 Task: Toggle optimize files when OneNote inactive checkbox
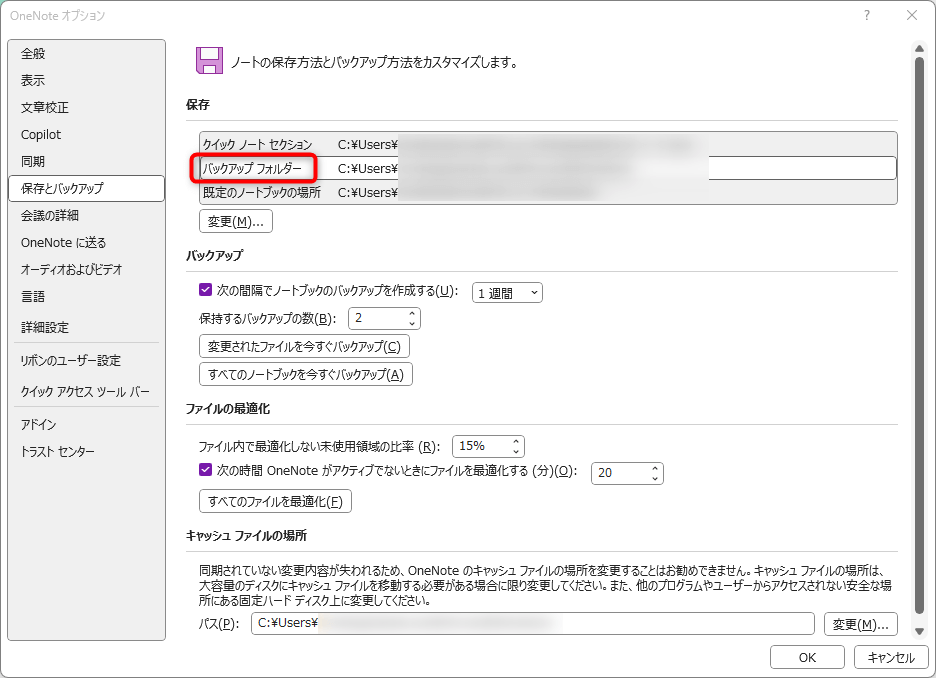point(205,470)
